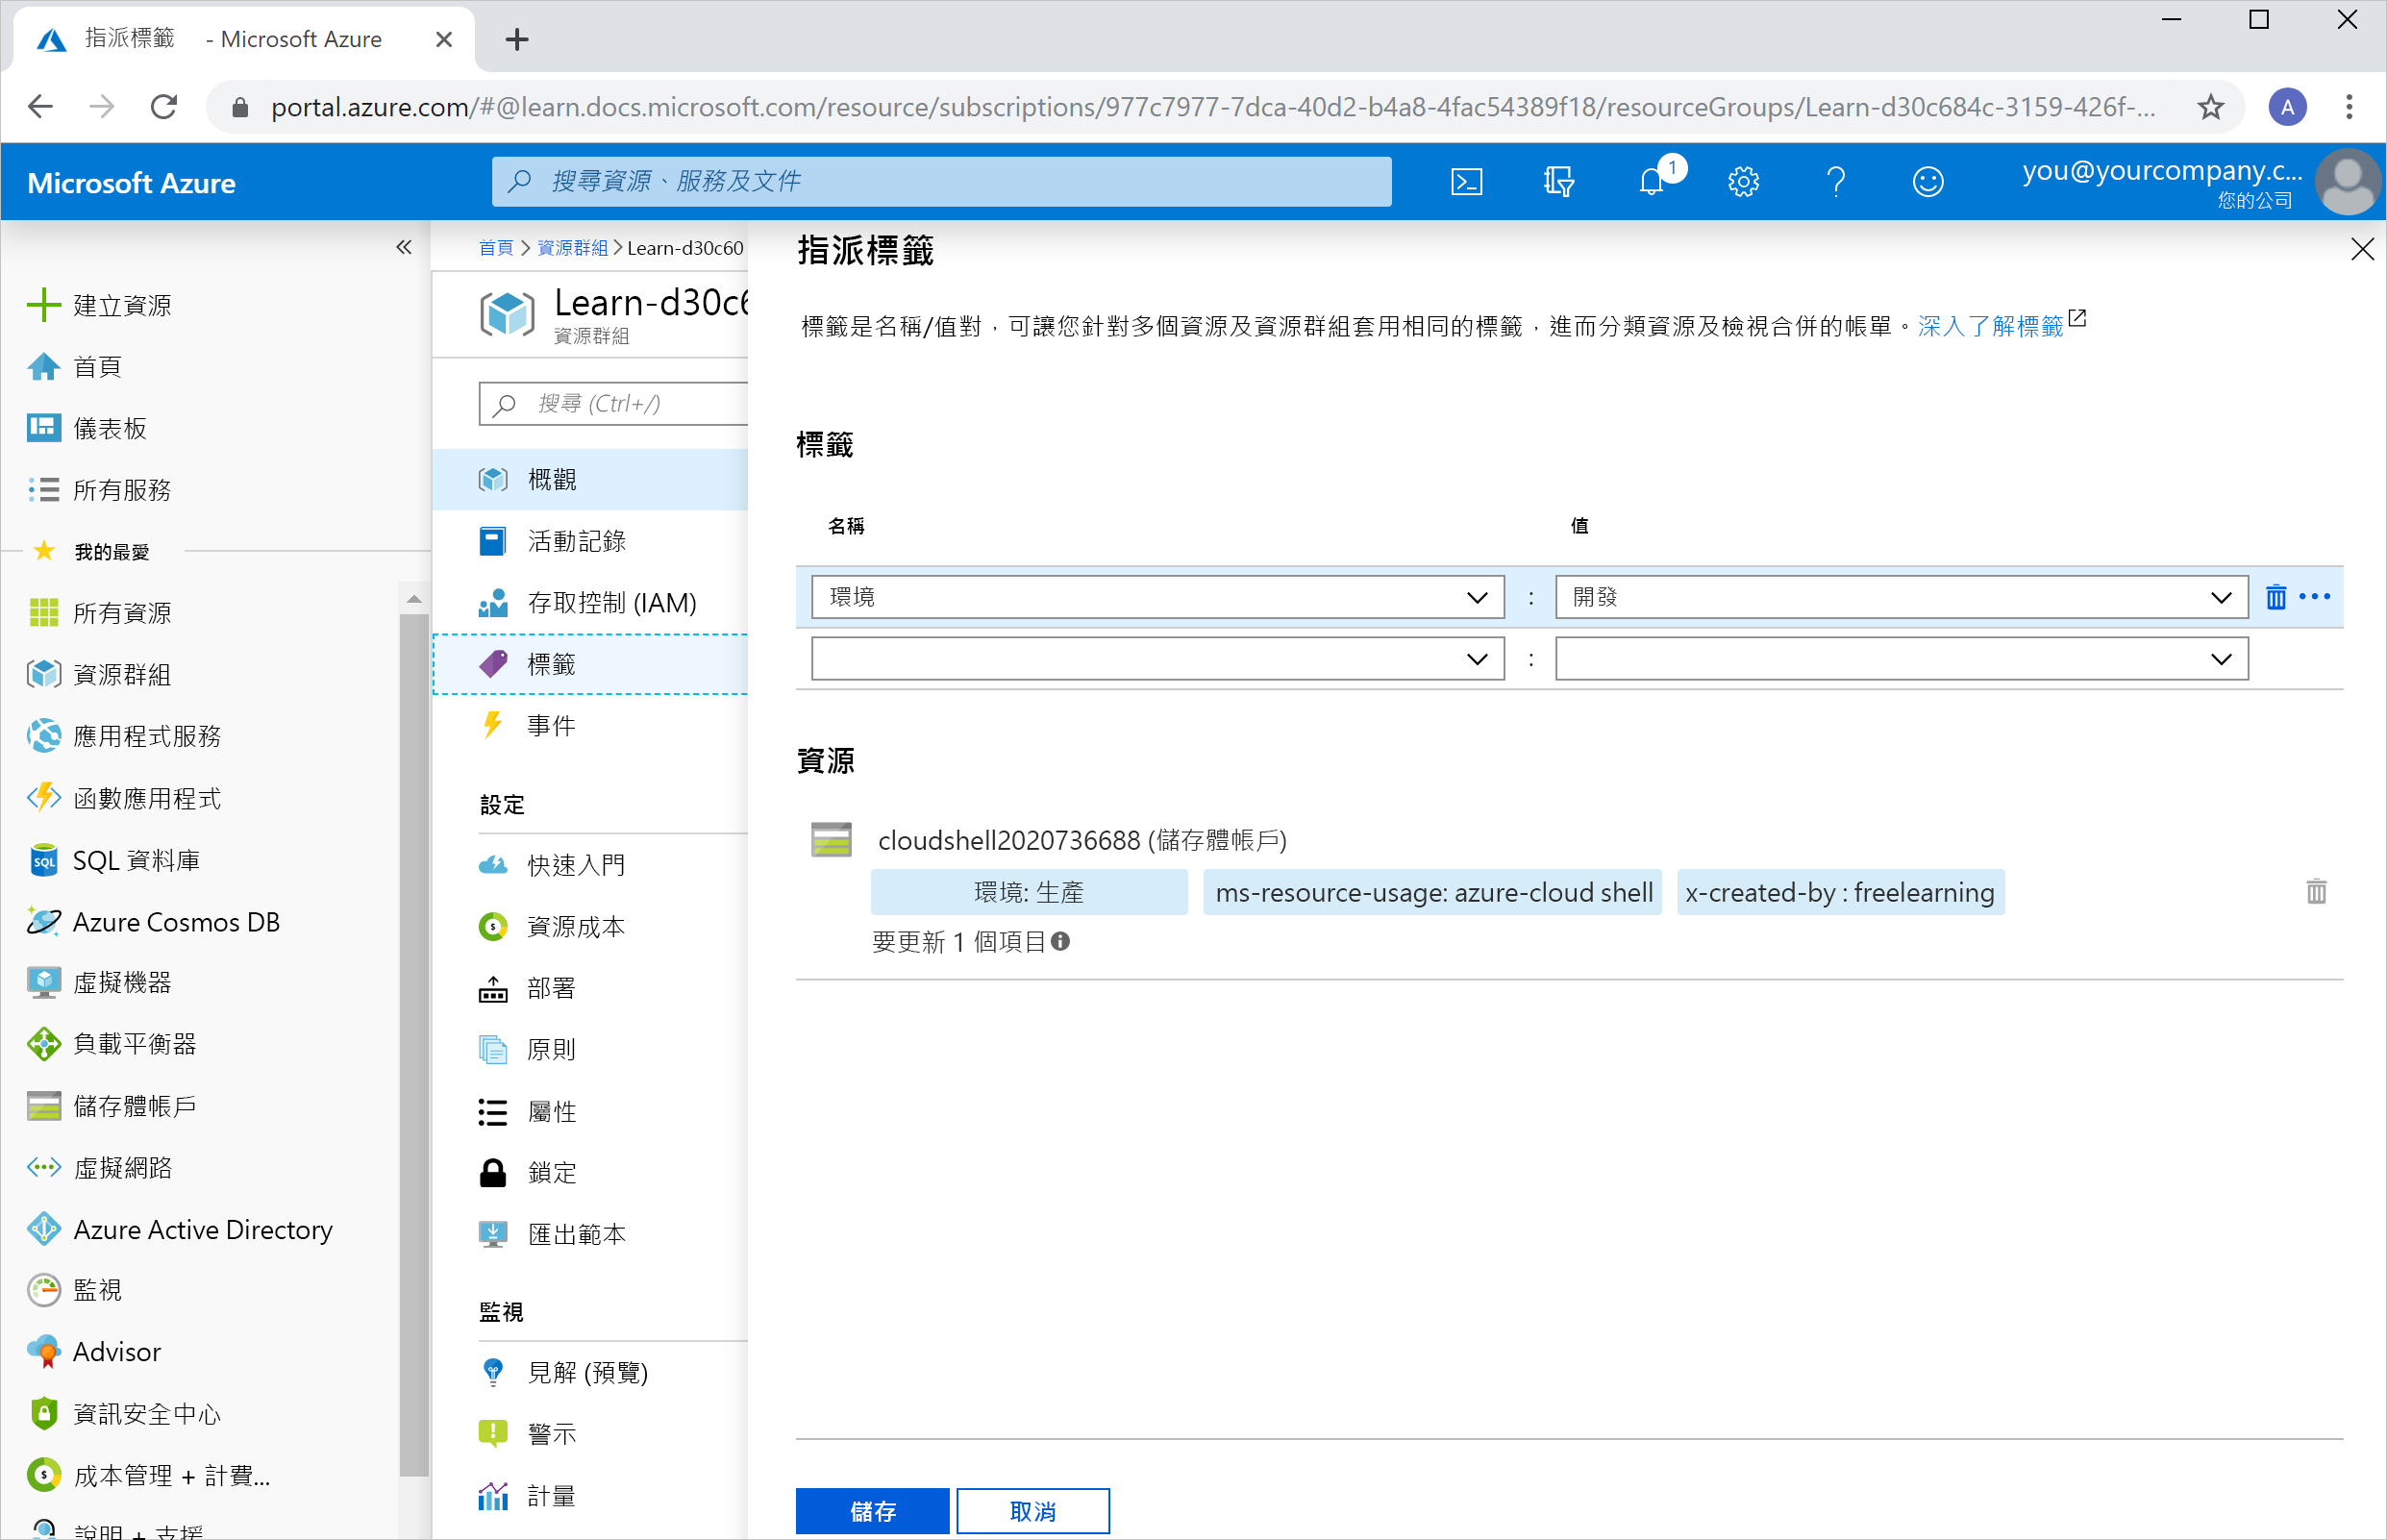Close the 指派標籤 panel
The height and width of the screenshot is (1540, 2387).
[2362, 249]
